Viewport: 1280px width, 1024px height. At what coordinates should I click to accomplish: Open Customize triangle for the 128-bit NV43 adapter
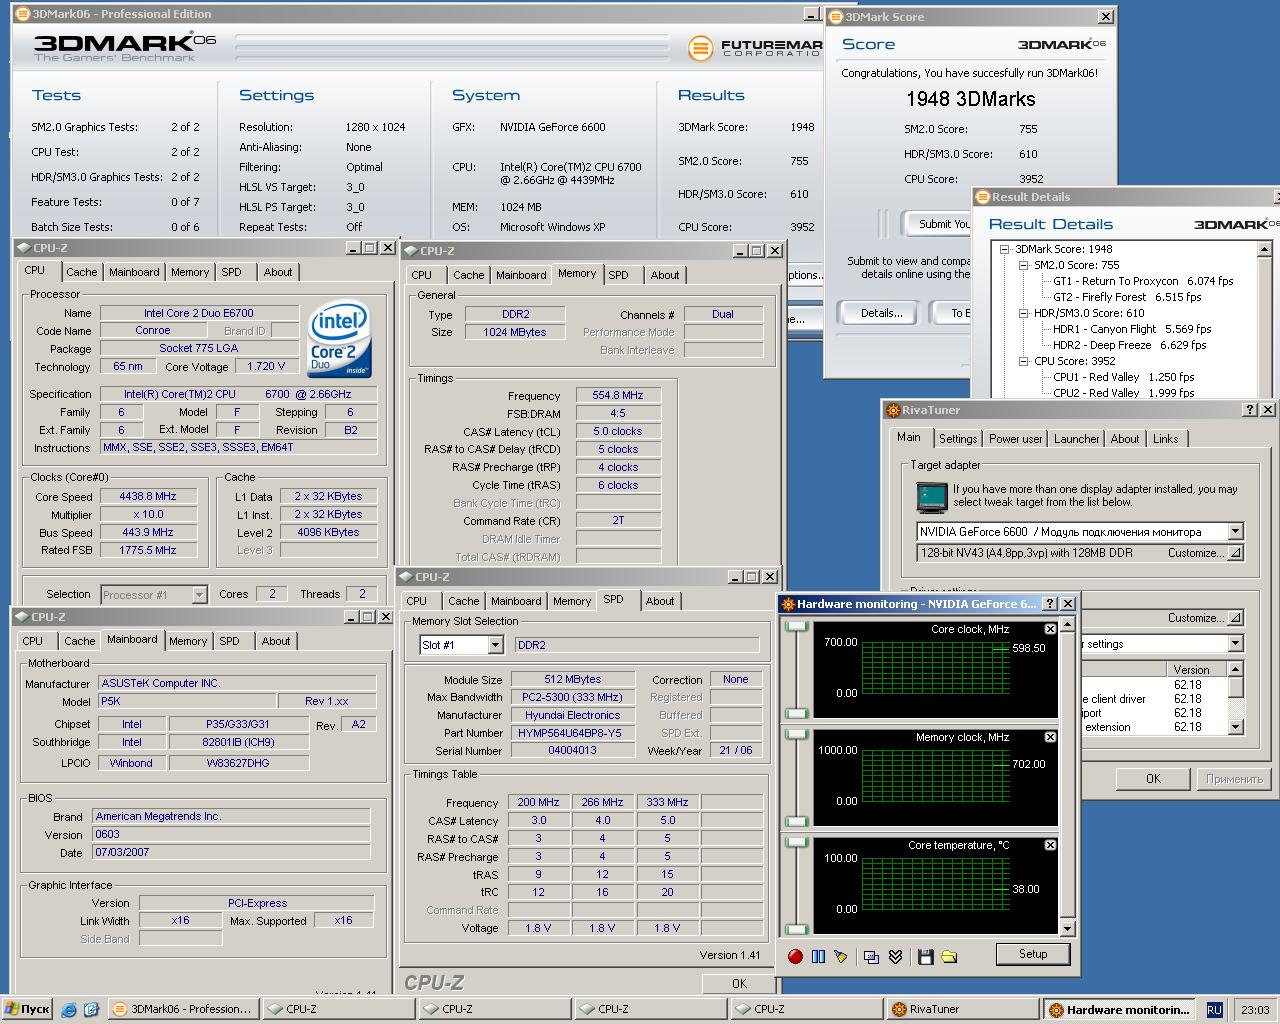click(1235, 553)
